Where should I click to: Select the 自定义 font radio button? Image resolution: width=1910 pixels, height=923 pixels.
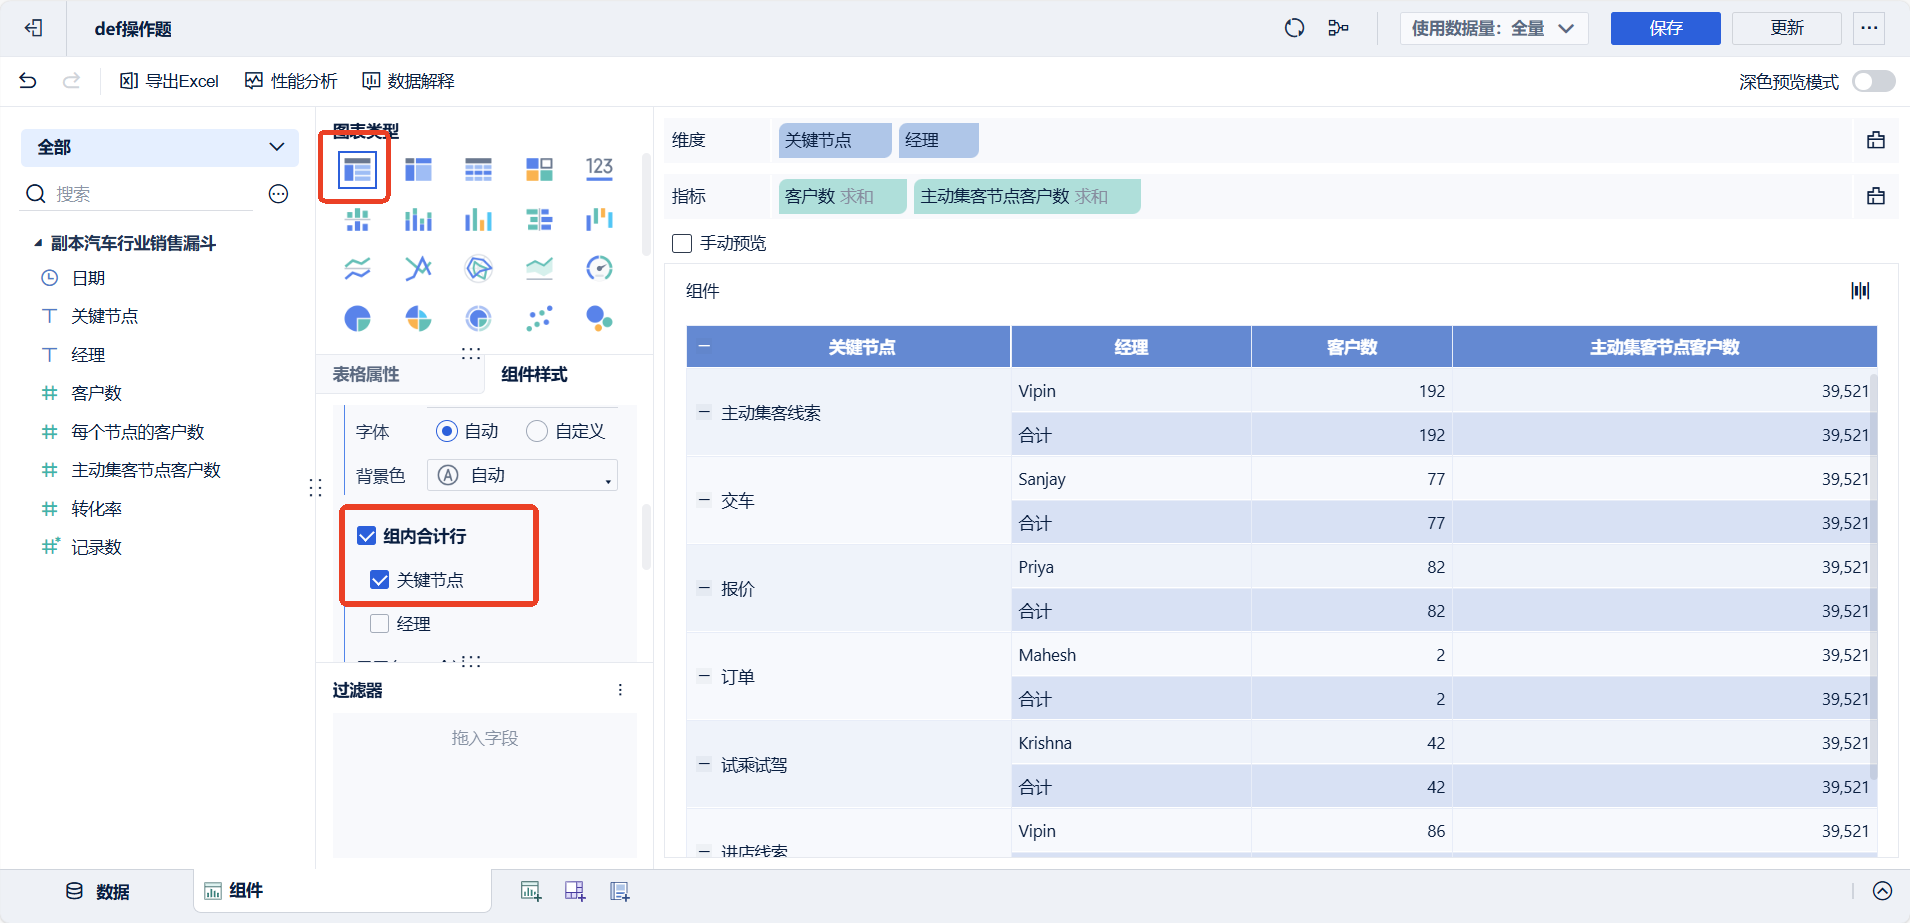[x=537, y=431]
